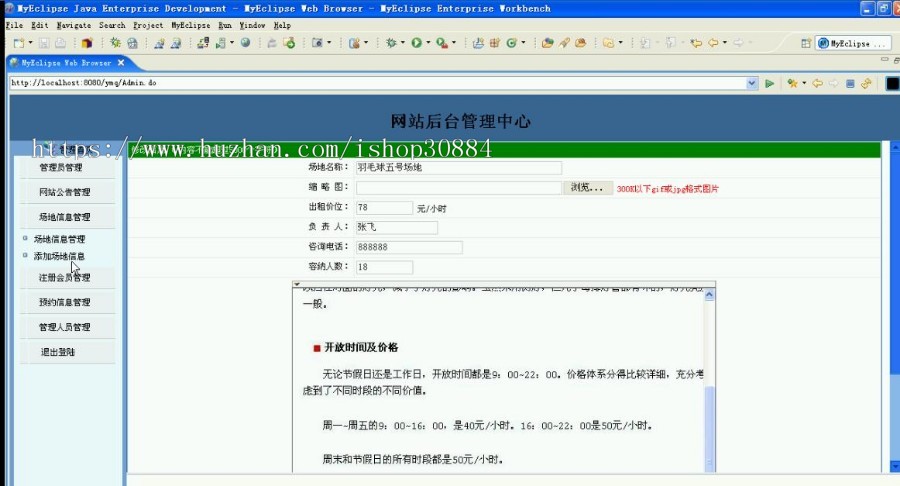Click the bulleted 添加场地信息 sidebar link
The height and width of the screenshot is (486, 900).
(59, 256)
